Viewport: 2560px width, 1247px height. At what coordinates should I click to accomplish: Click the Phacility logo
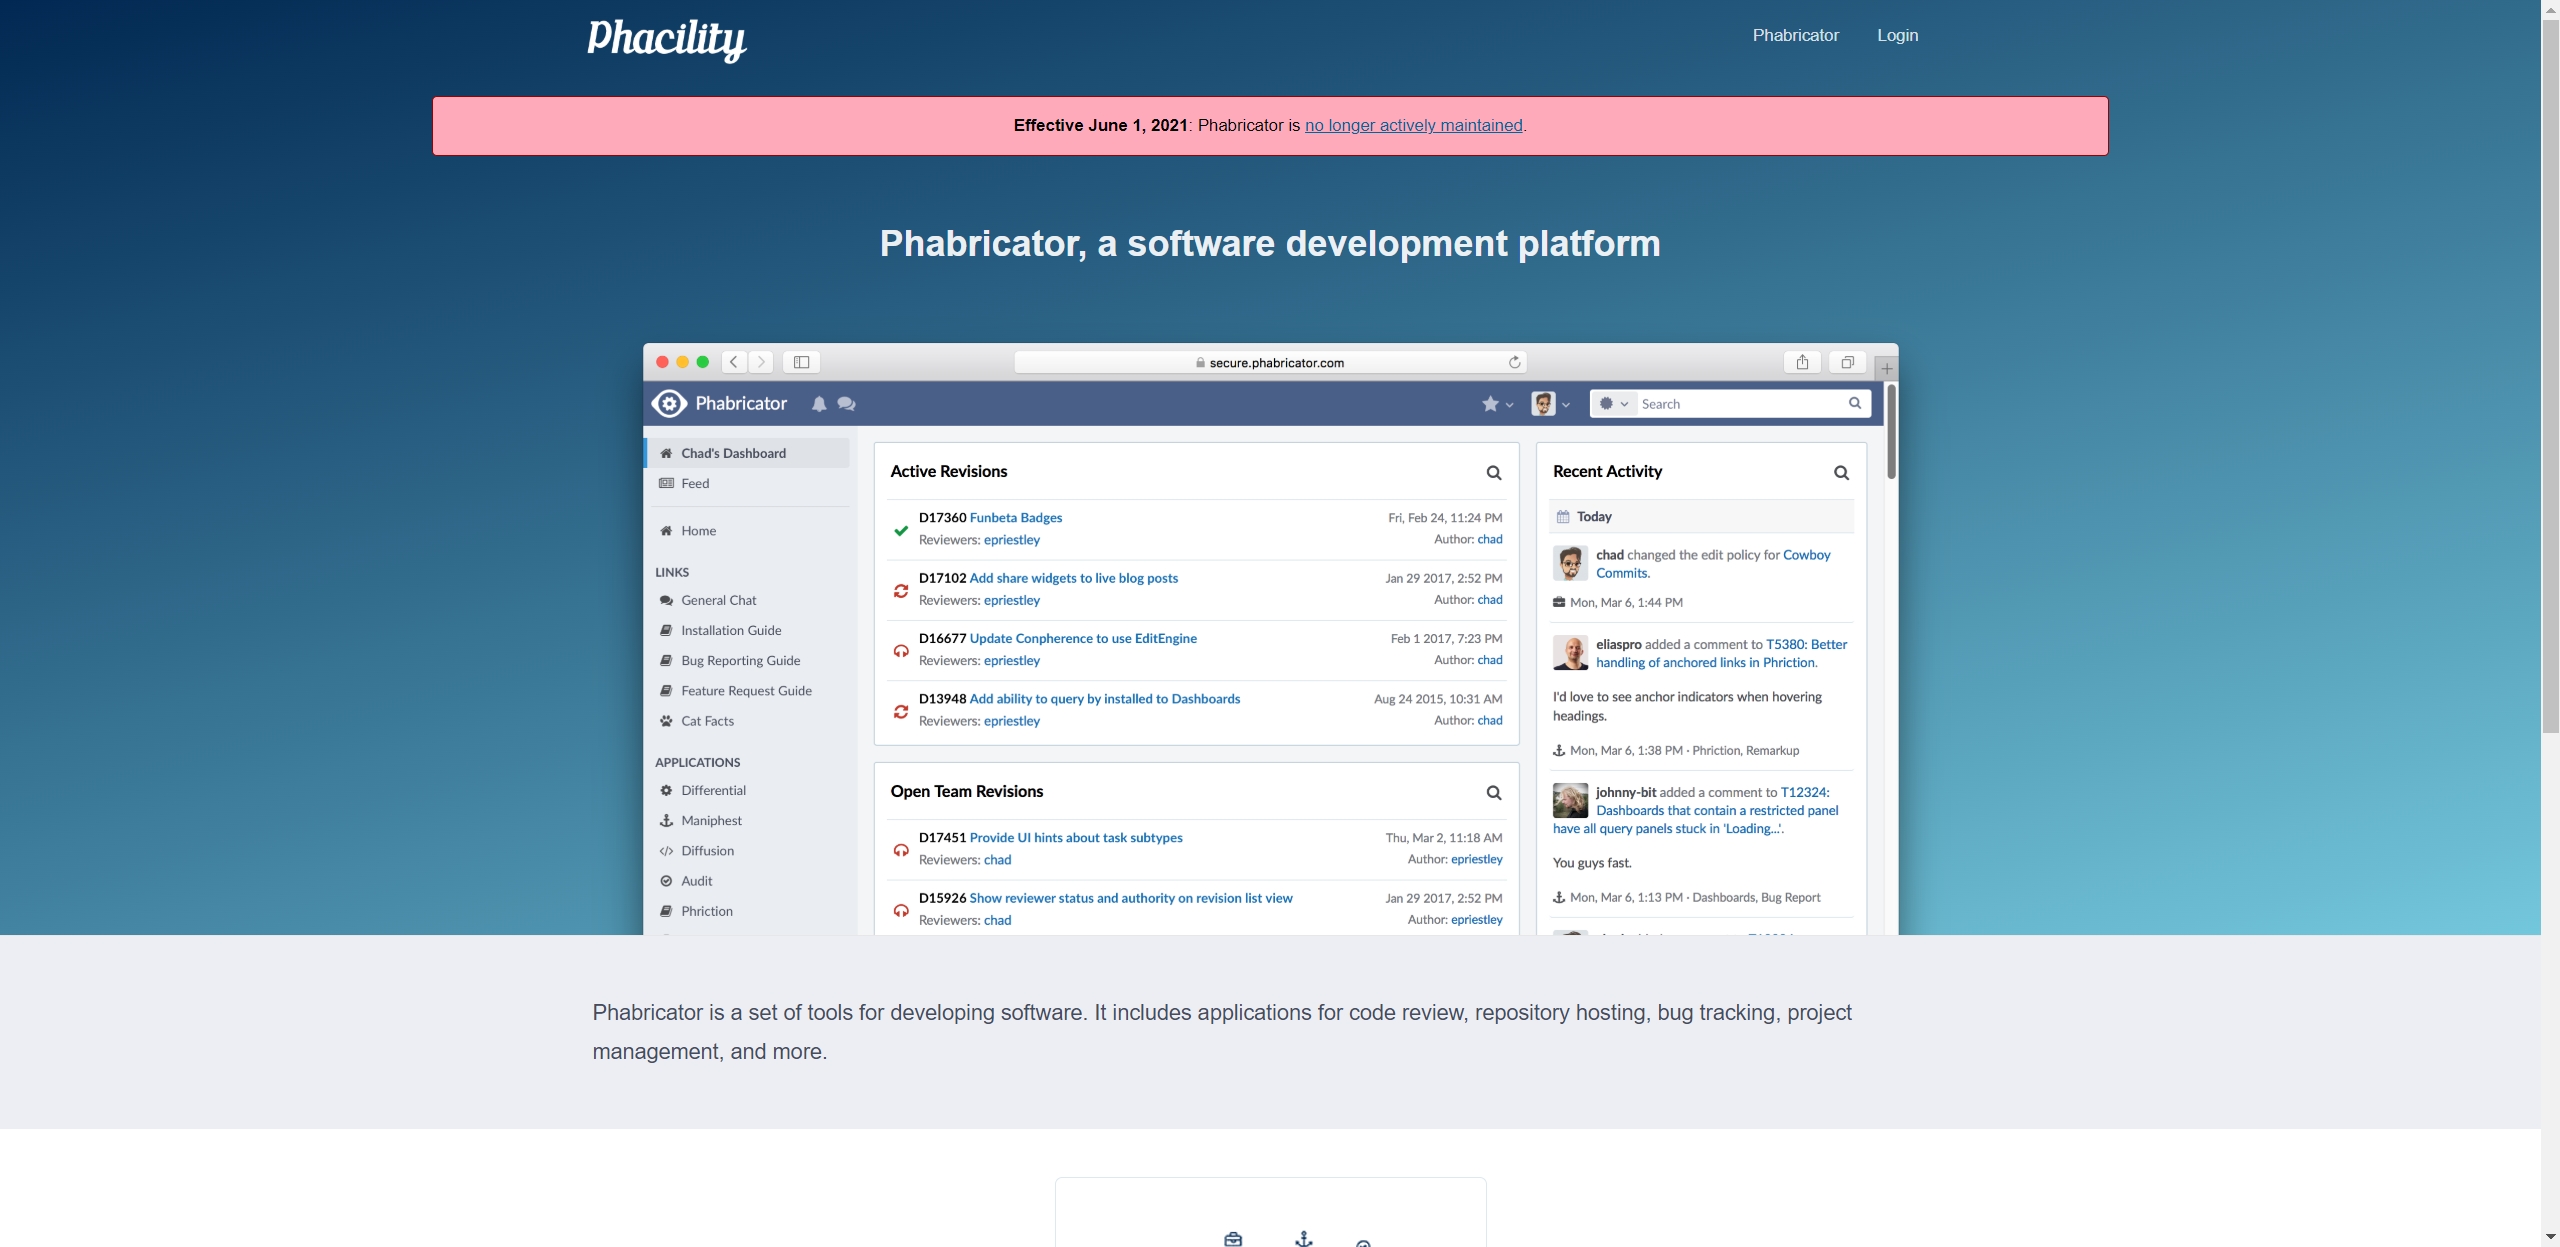(x=666, y=39)
